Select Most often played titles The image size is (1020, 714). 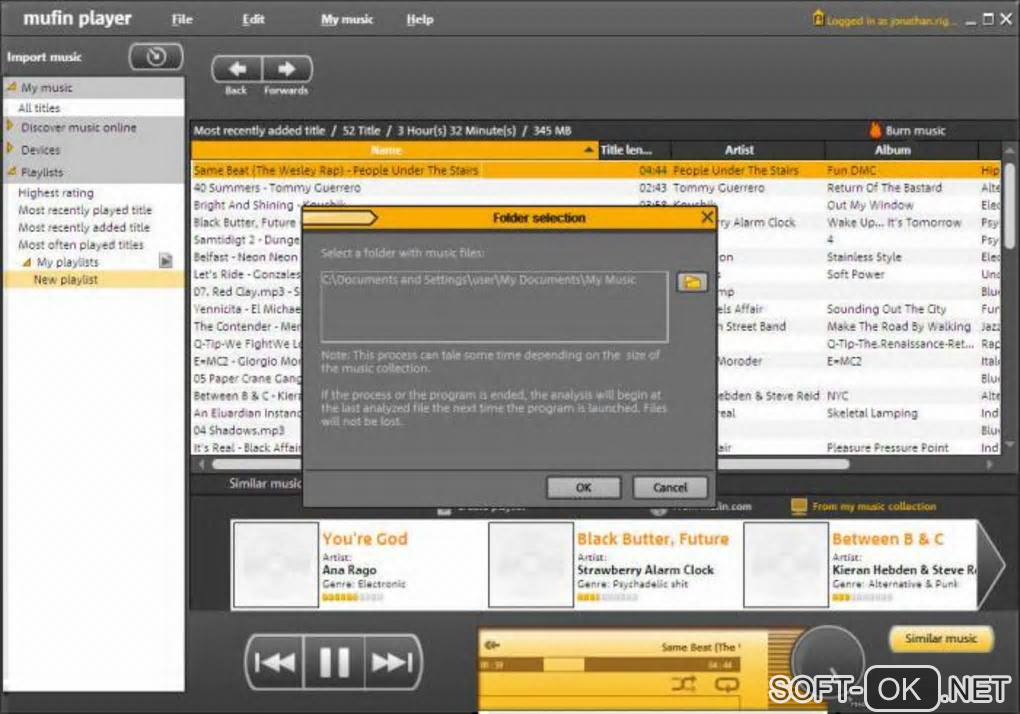click(x=81, y=245)
